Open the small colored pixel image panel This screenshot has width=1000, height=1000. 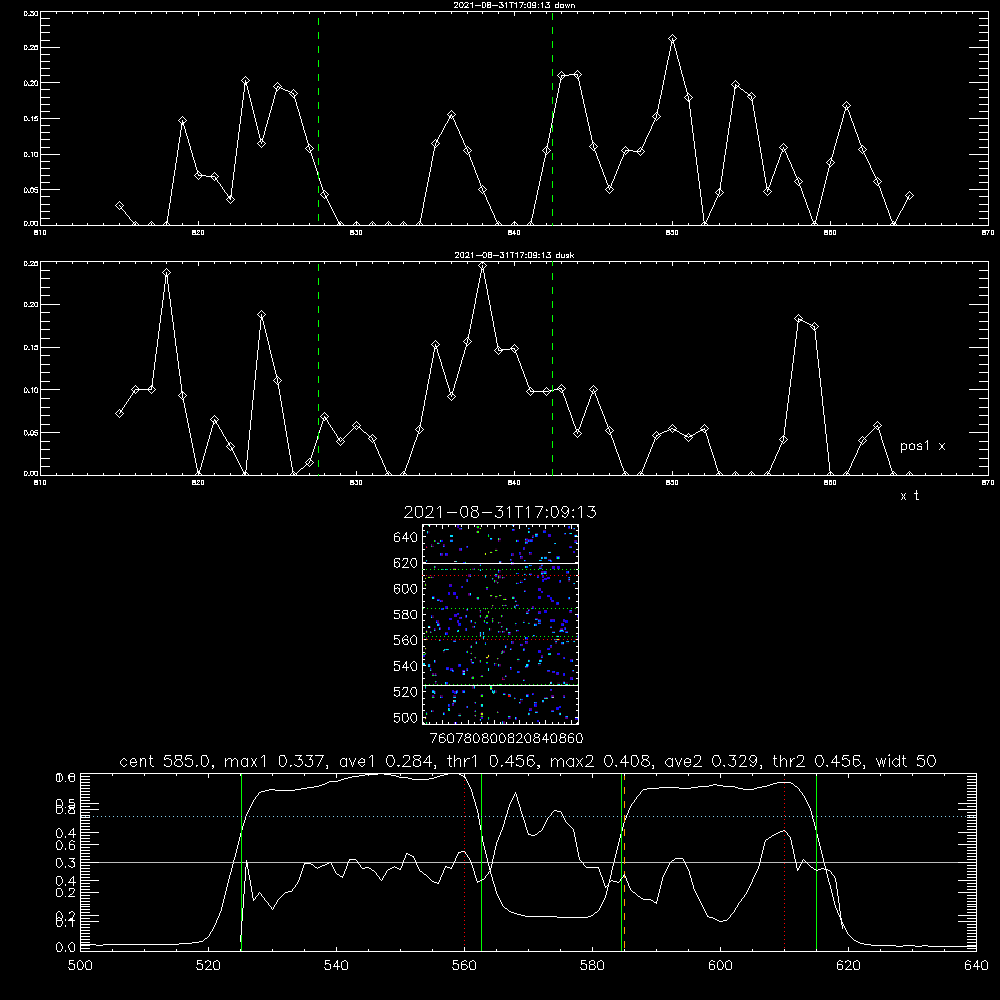500,624
